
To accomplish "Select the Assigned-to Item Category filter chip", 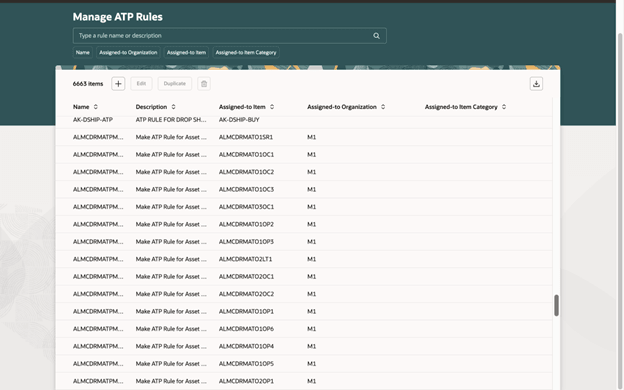I will click(x=246, y=53).
